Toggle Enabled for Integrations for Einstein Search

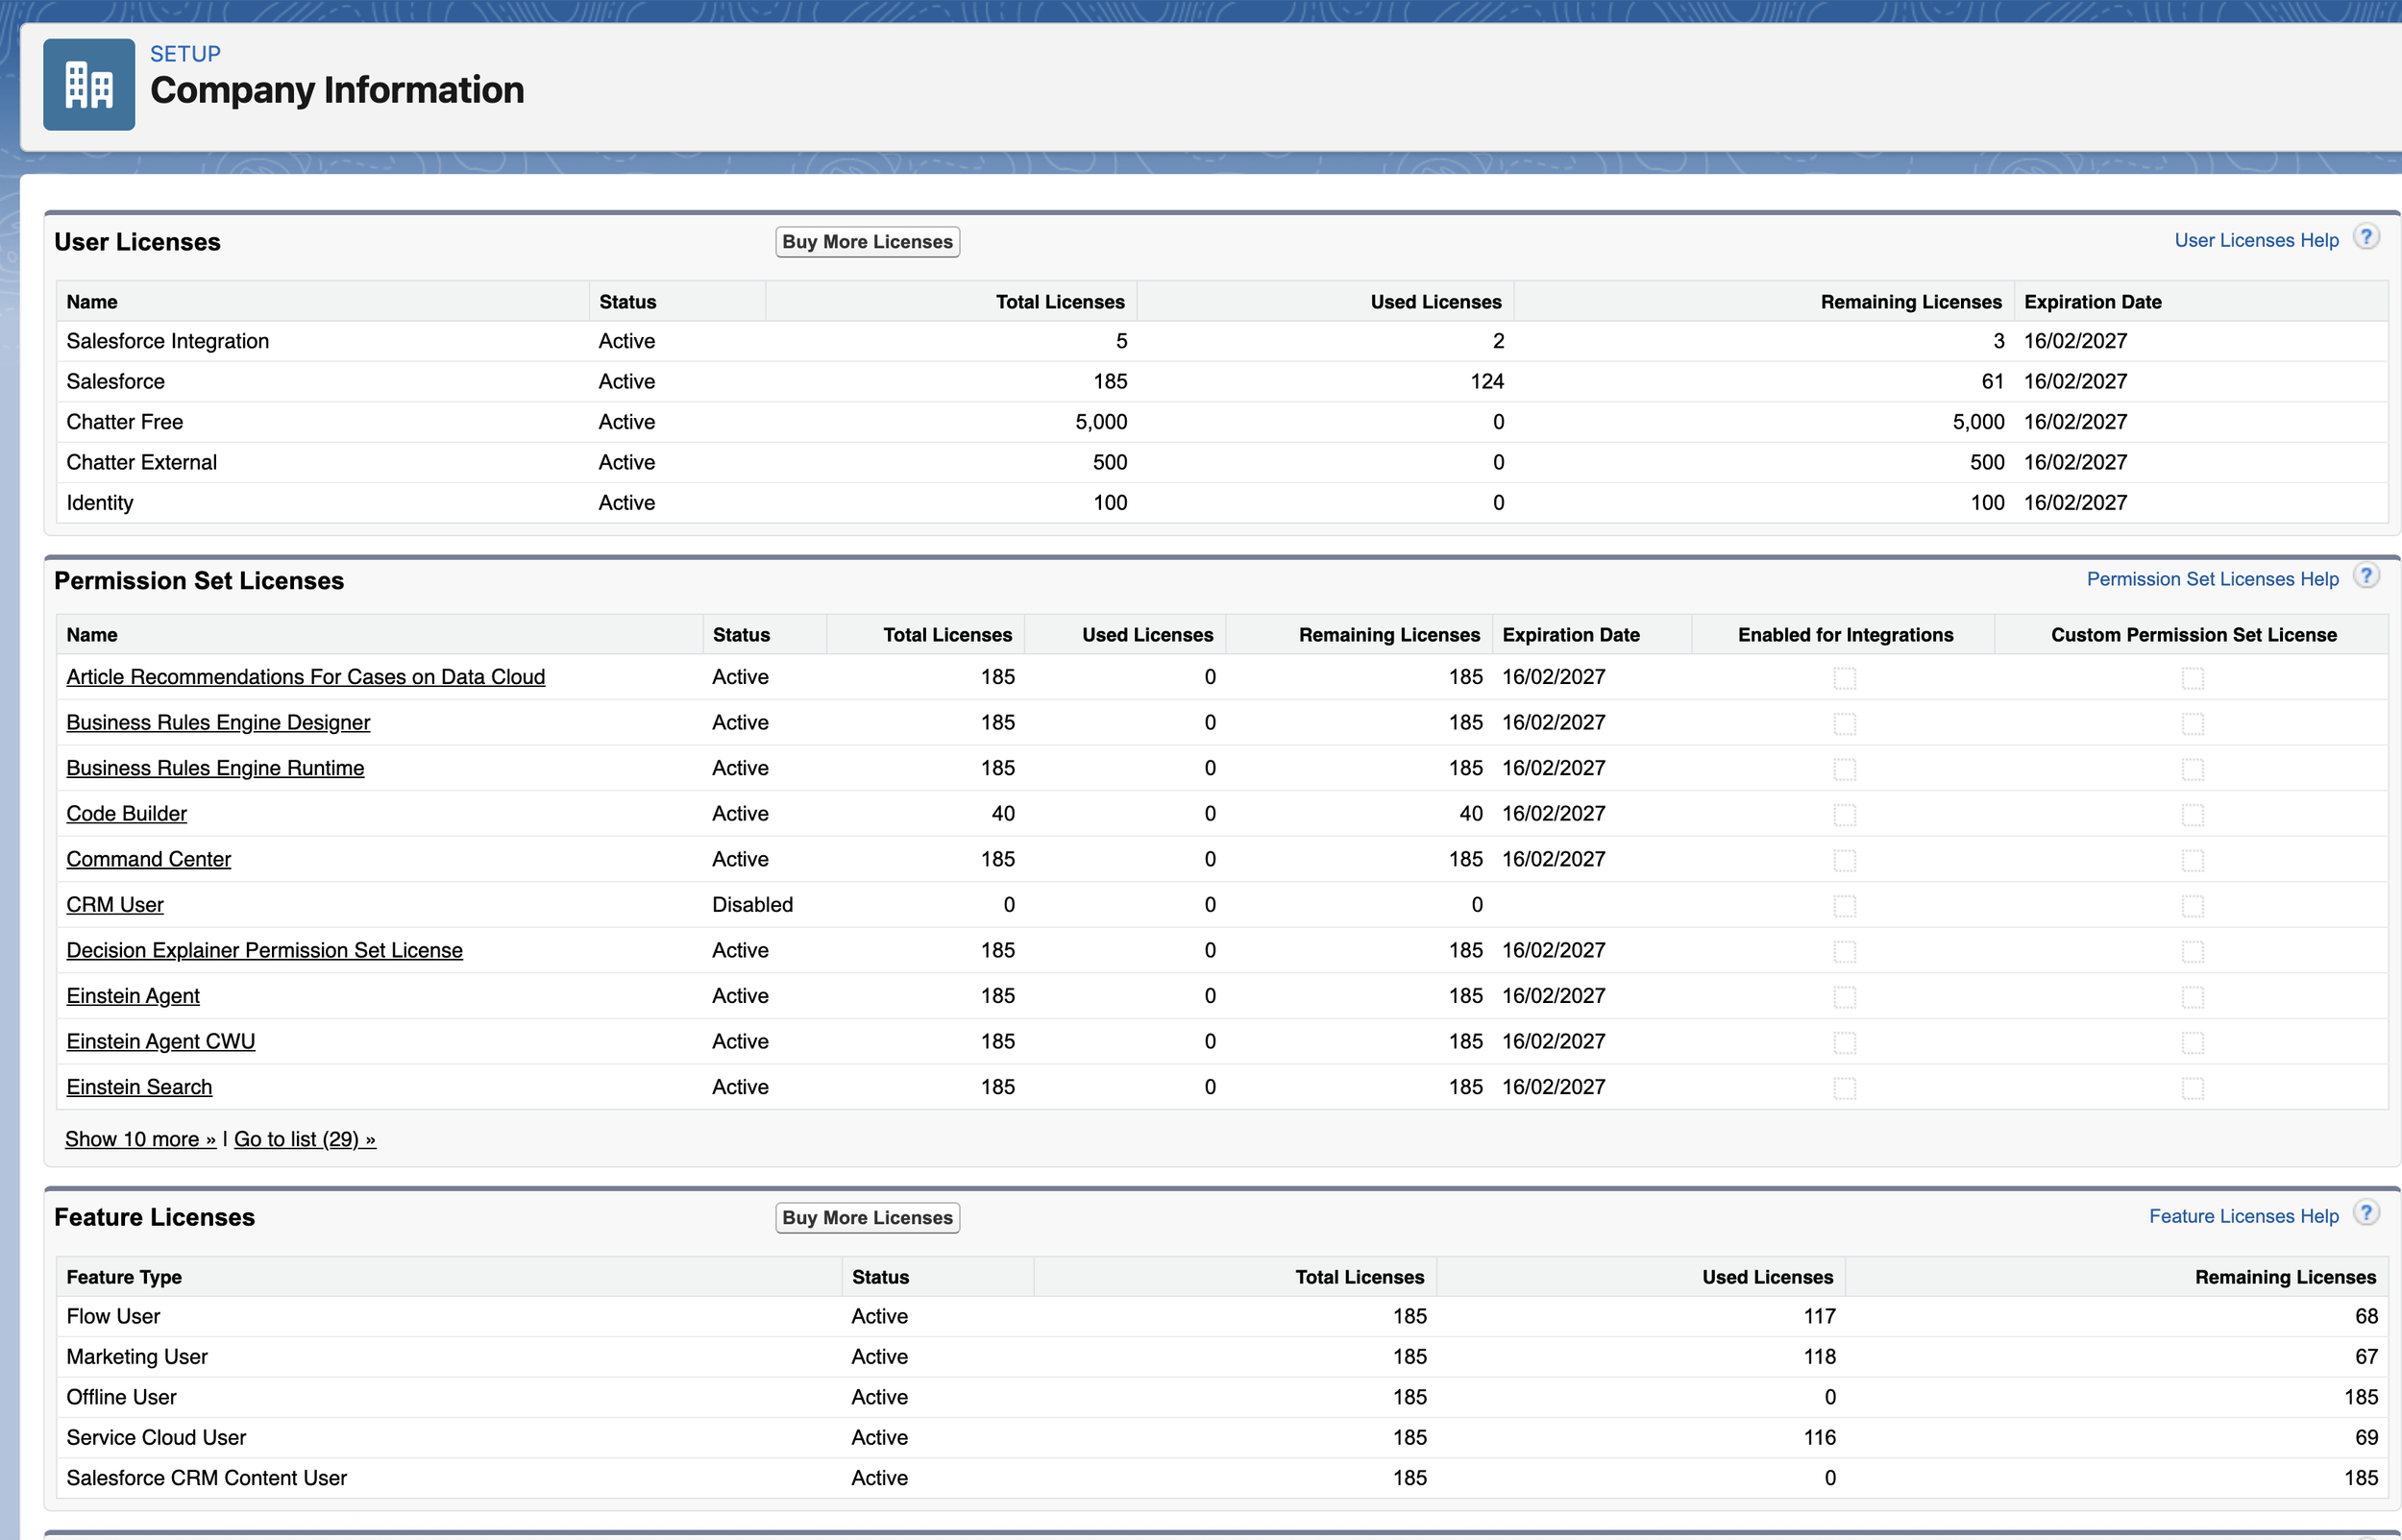point(1845,1088)
